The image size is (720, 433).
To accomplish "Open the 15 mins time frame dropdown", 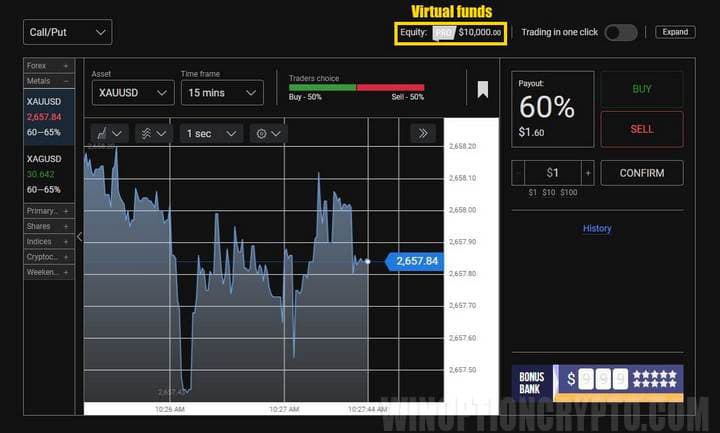I will pyautogui.click(x=221, y=93).
